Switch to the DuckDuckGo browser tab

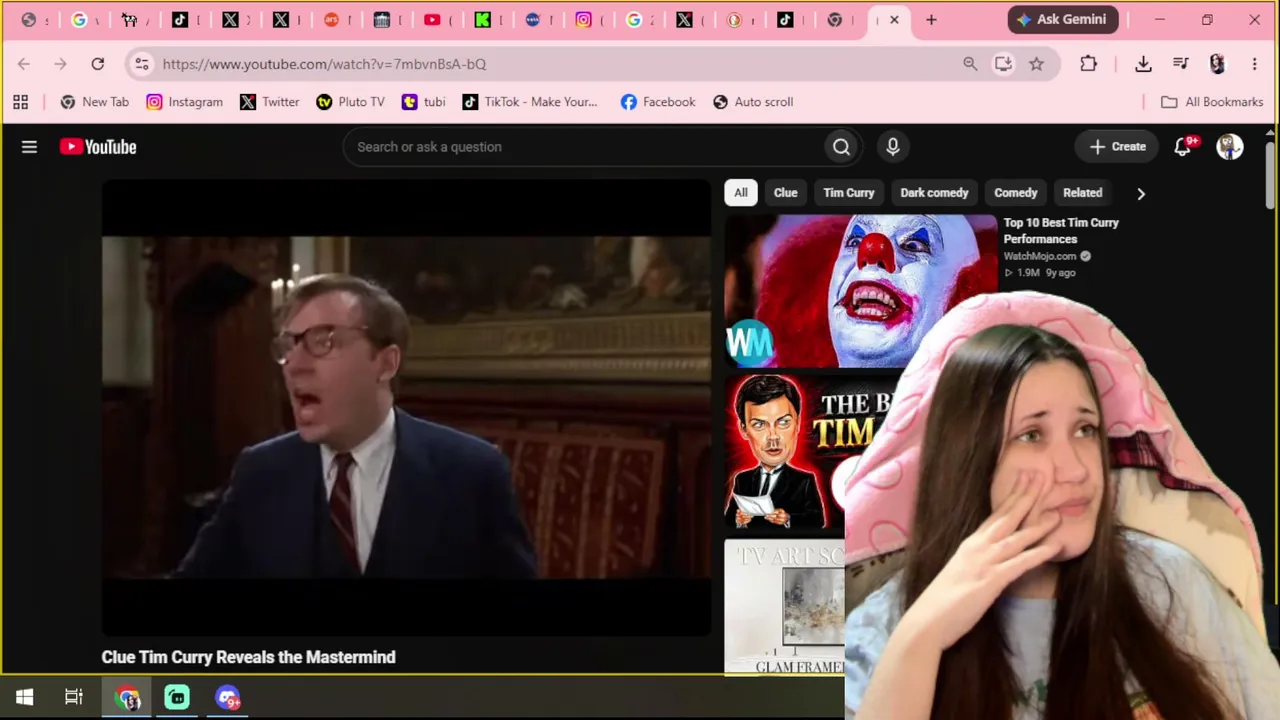point(735,20)
